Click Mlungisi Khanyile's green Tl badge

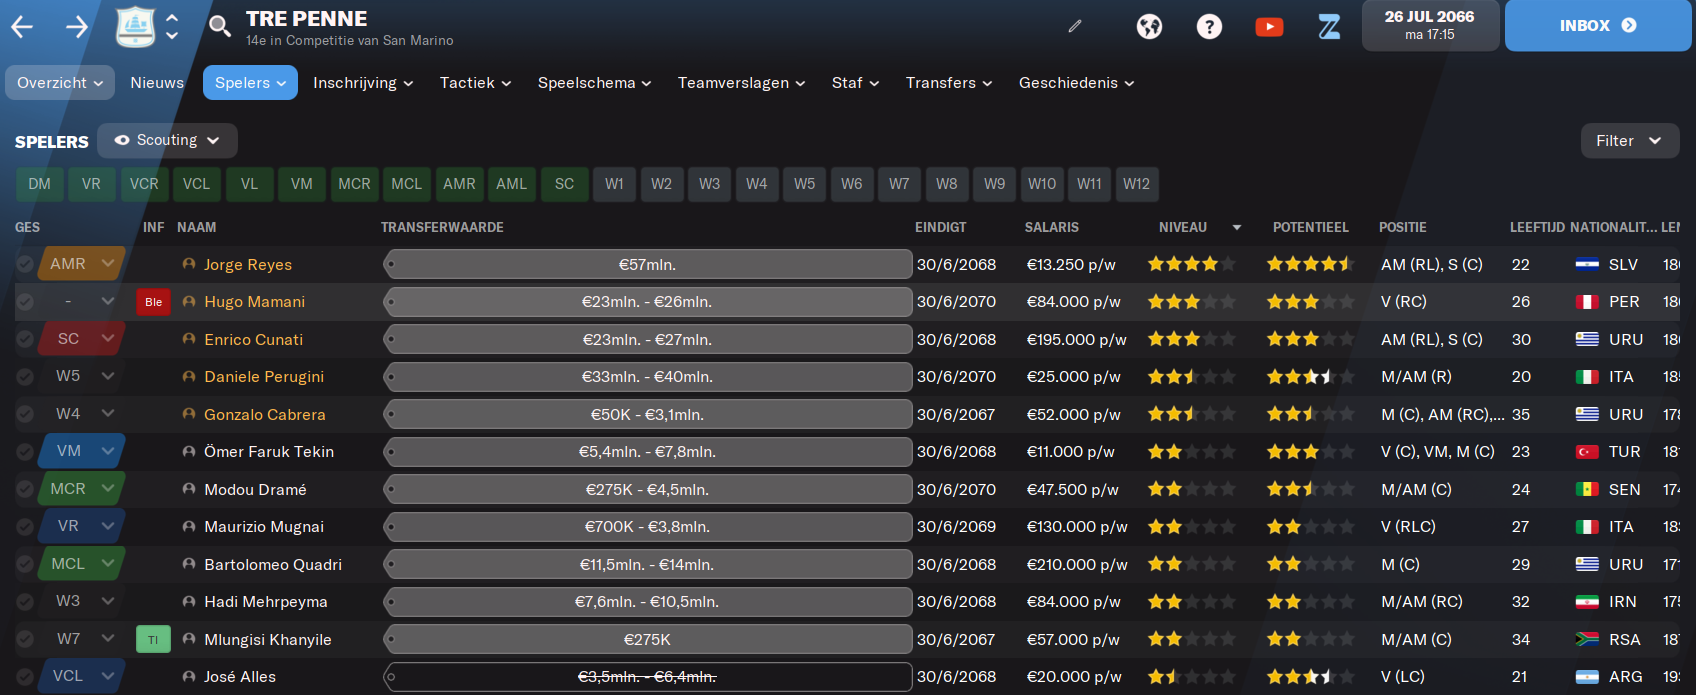click(x=153, y=639)
